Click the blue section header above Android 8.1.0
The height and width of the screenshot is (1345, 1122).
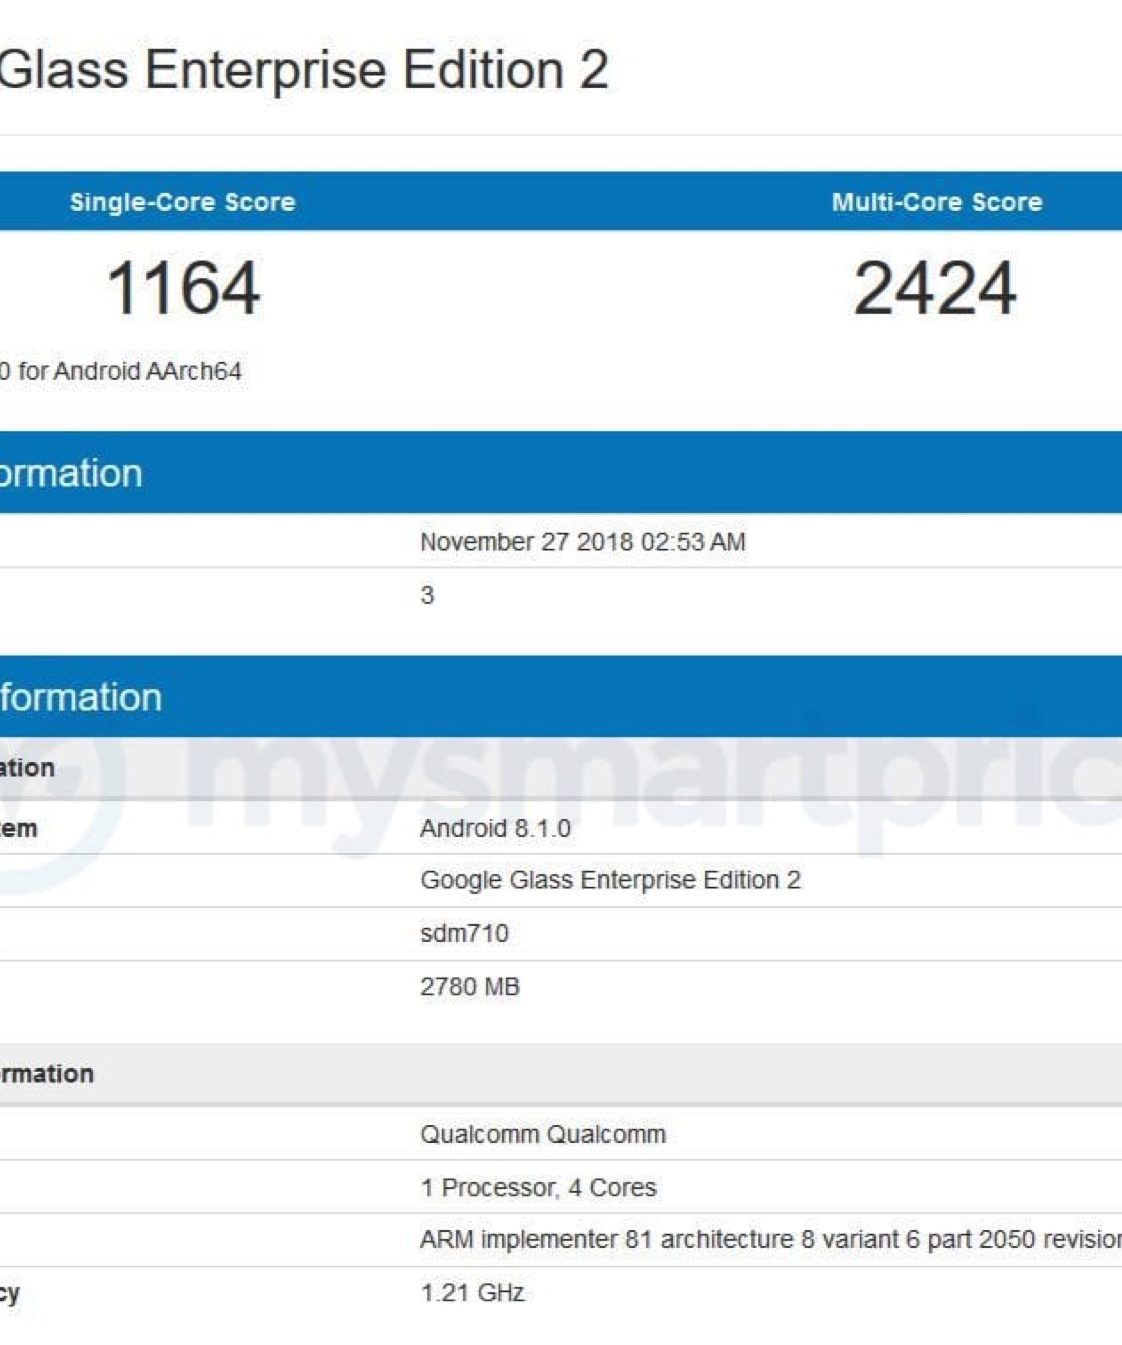(x=560, y=697)
